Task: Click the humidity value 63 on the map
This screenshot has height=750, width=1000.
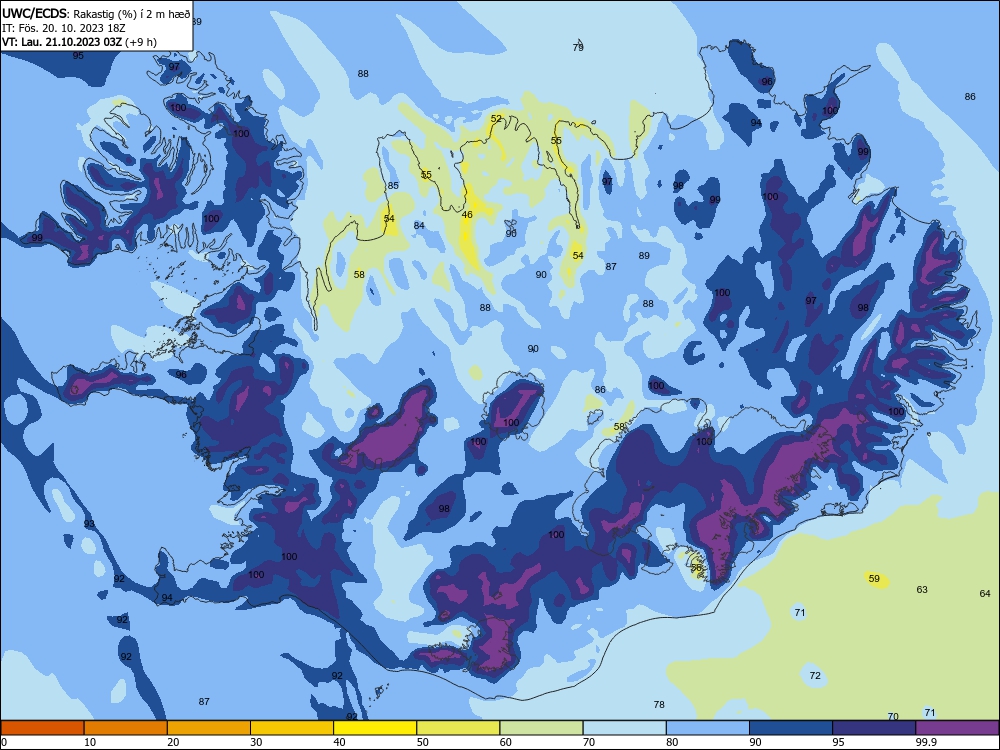Action: coord(922,590)
